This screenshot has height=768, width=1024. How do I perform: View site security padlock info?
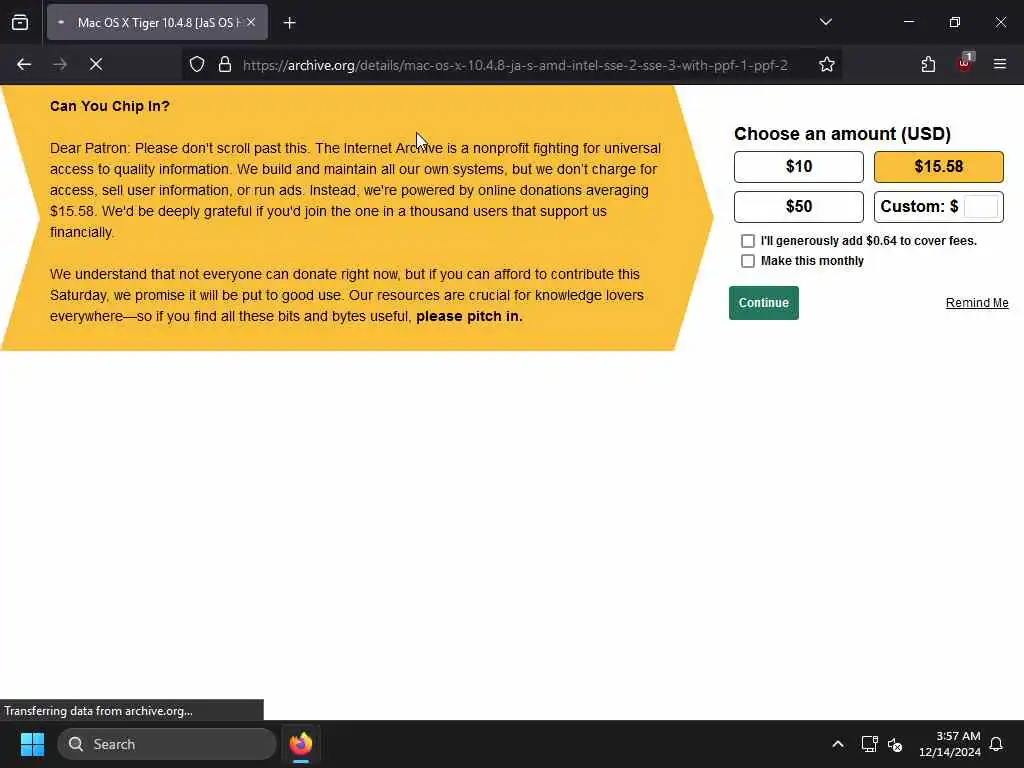tap(225, 65)
